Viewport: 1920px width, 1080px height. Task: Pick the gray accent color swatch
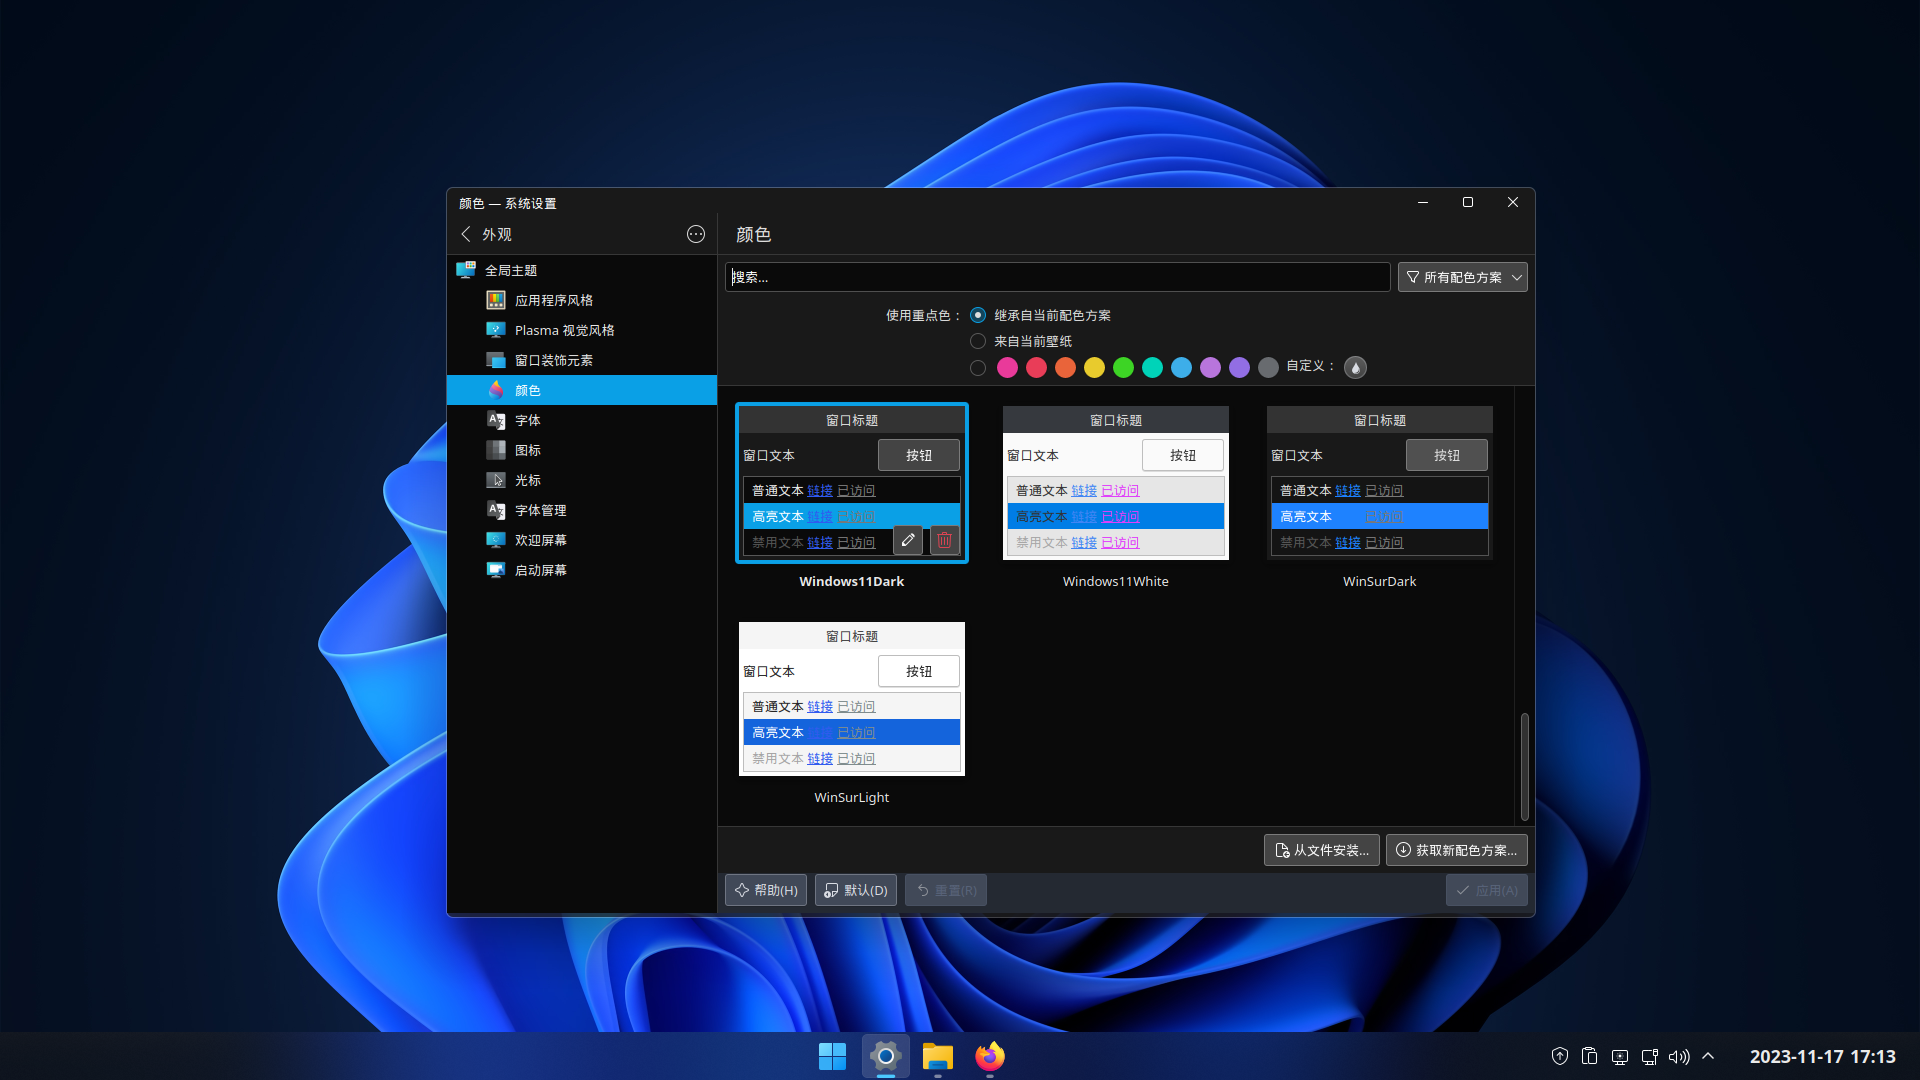pos(1268,367)
